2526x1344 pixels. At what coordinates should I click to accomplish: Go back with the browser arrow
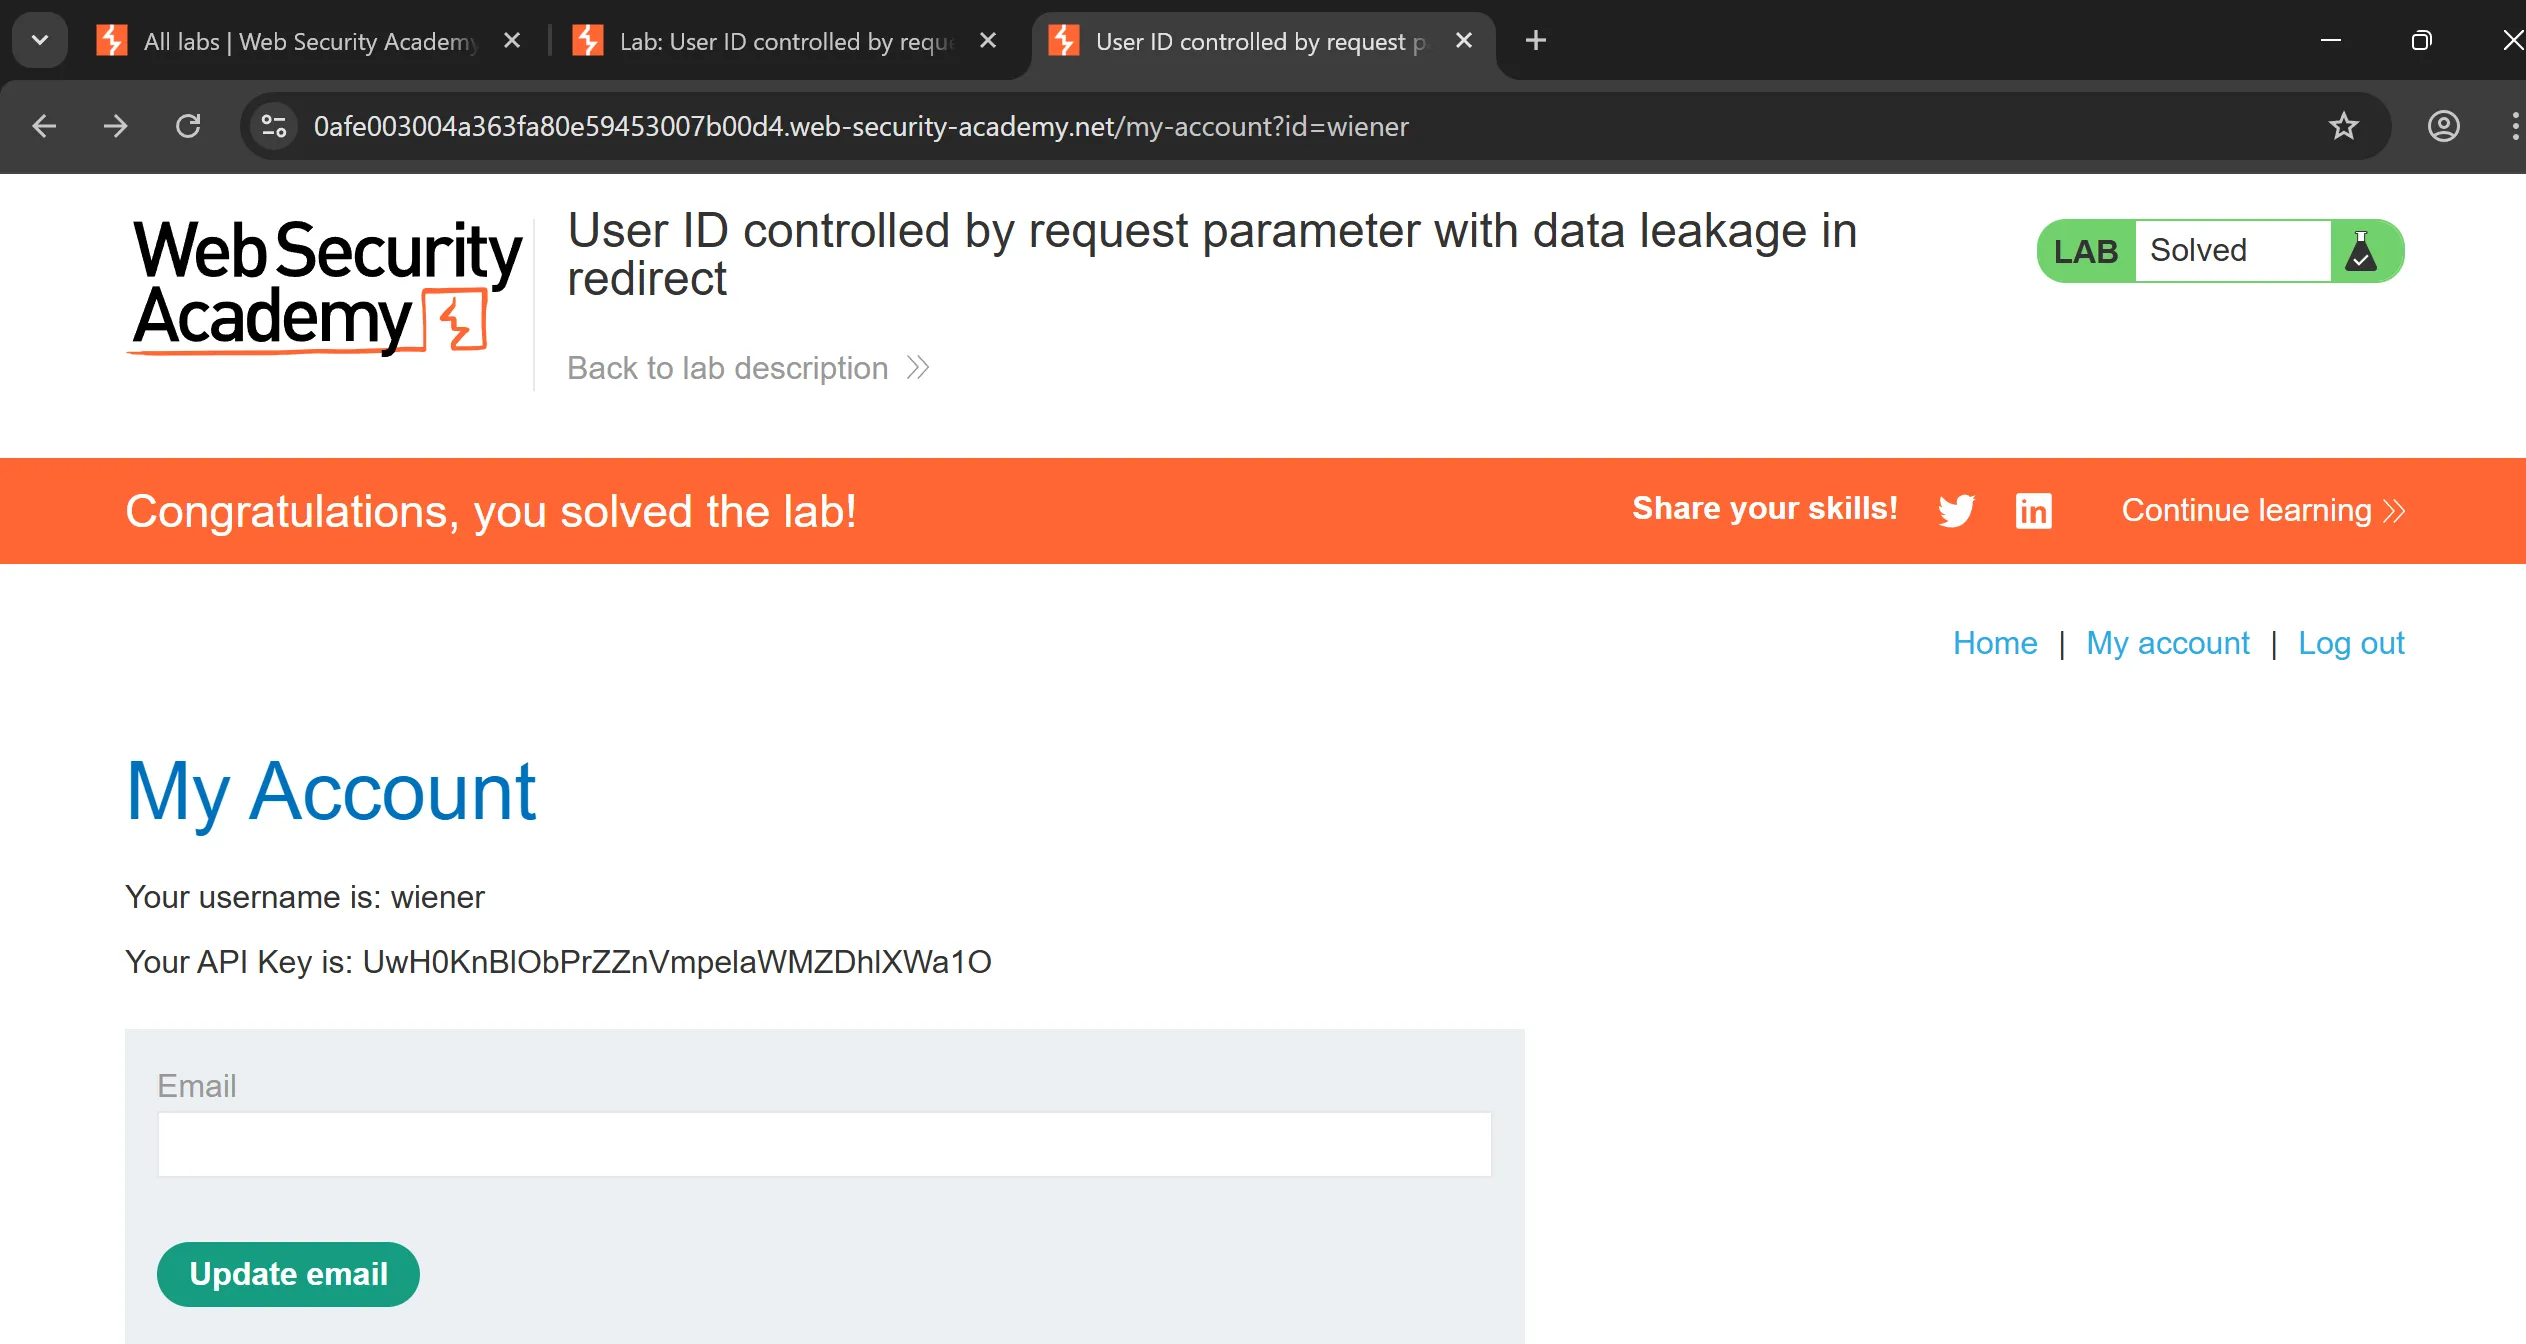click(x=44, y=126)
